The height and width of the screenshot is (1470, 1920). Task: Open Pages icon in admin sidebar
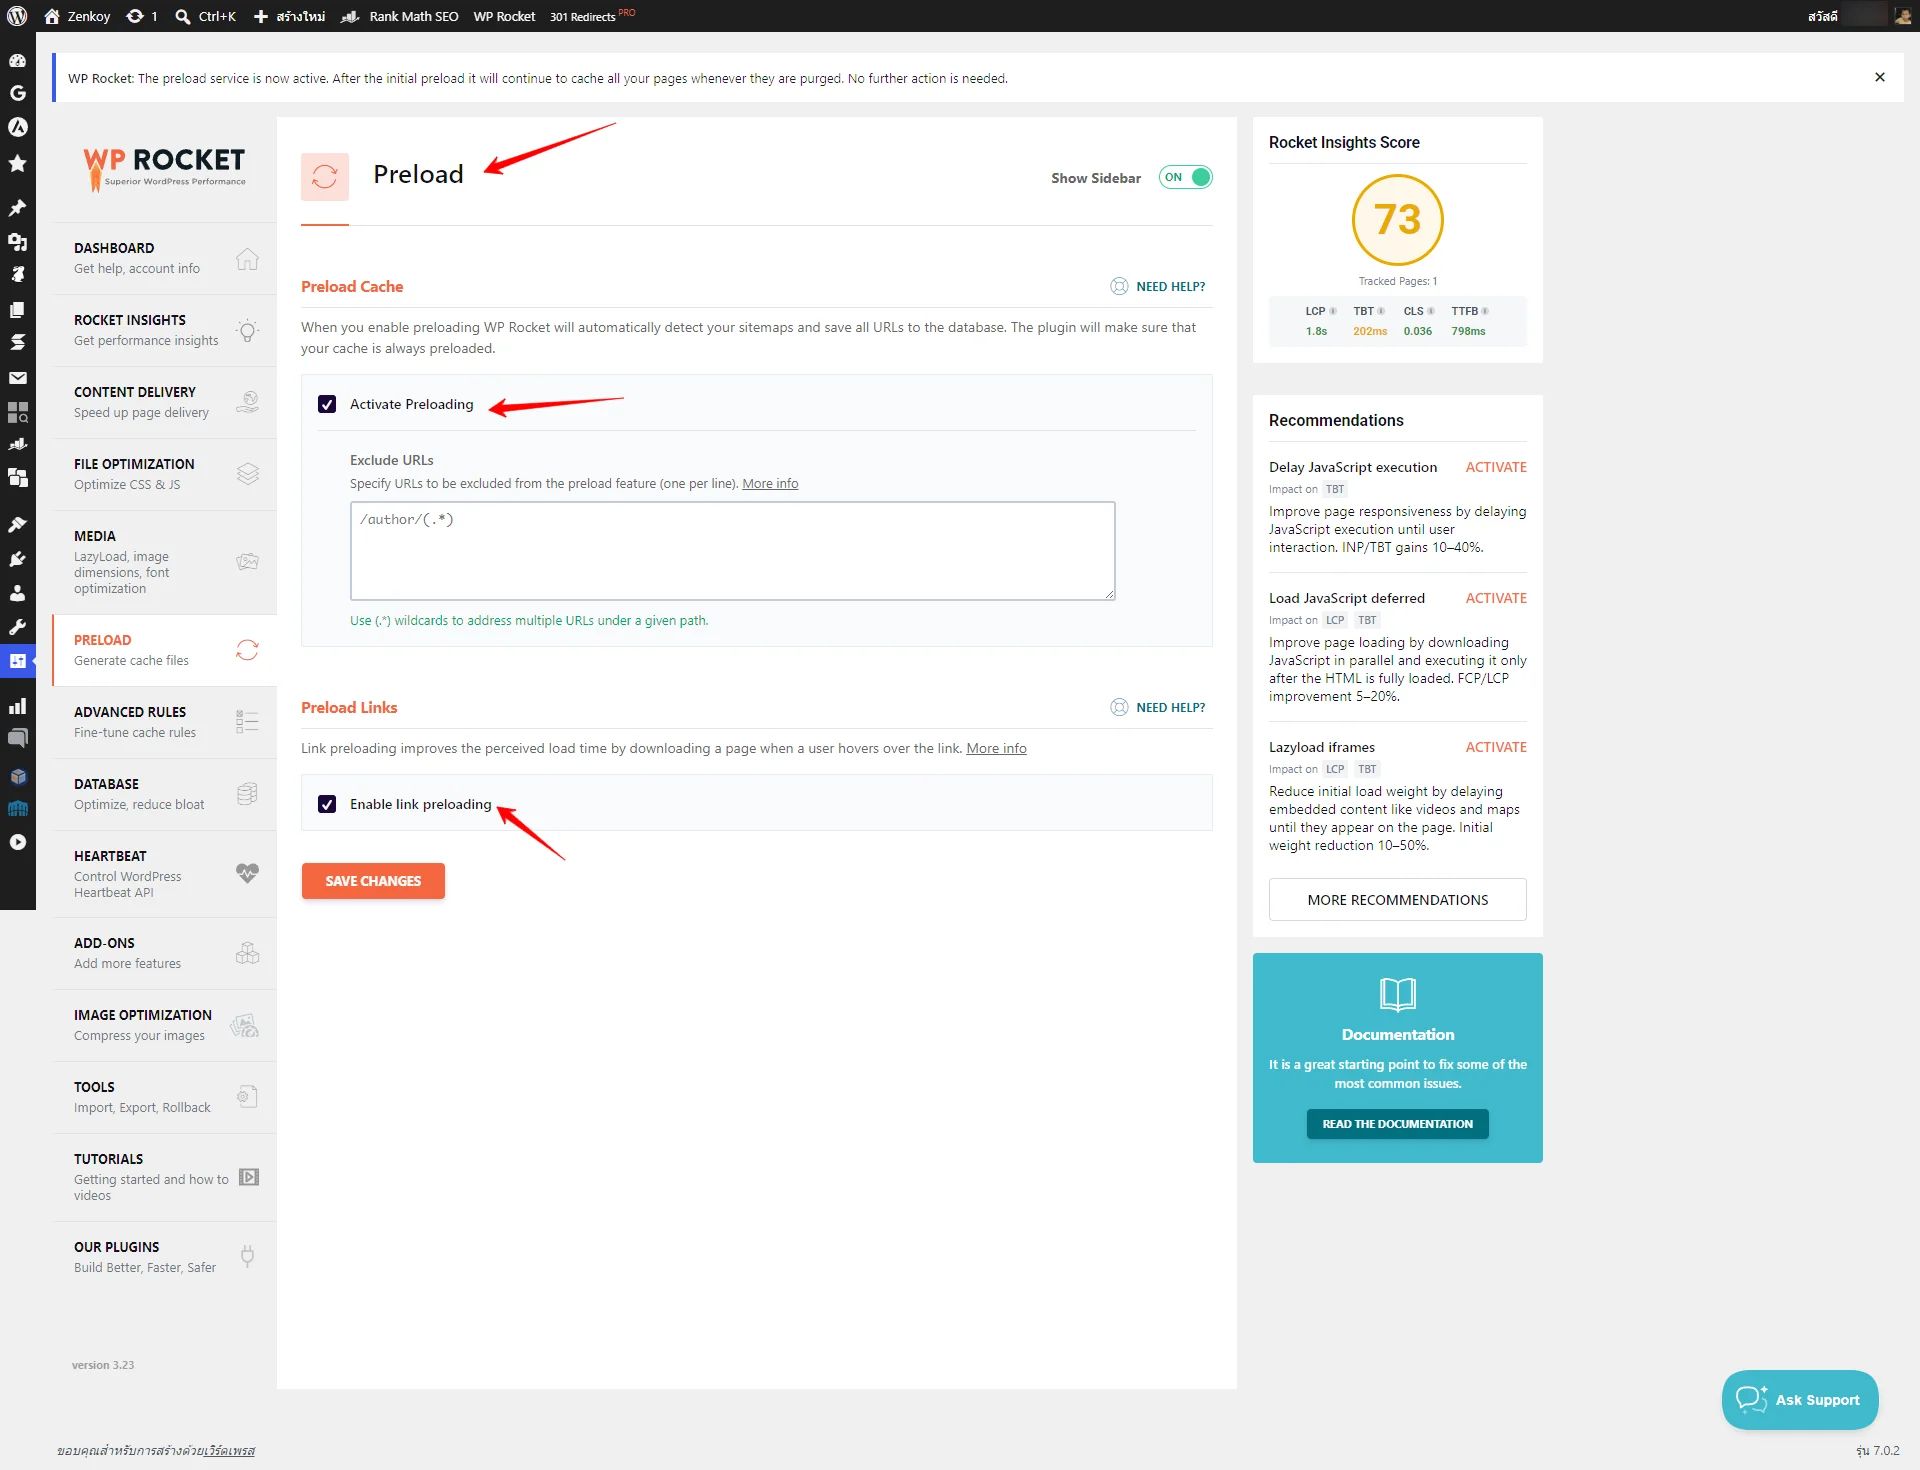(17, 309)
